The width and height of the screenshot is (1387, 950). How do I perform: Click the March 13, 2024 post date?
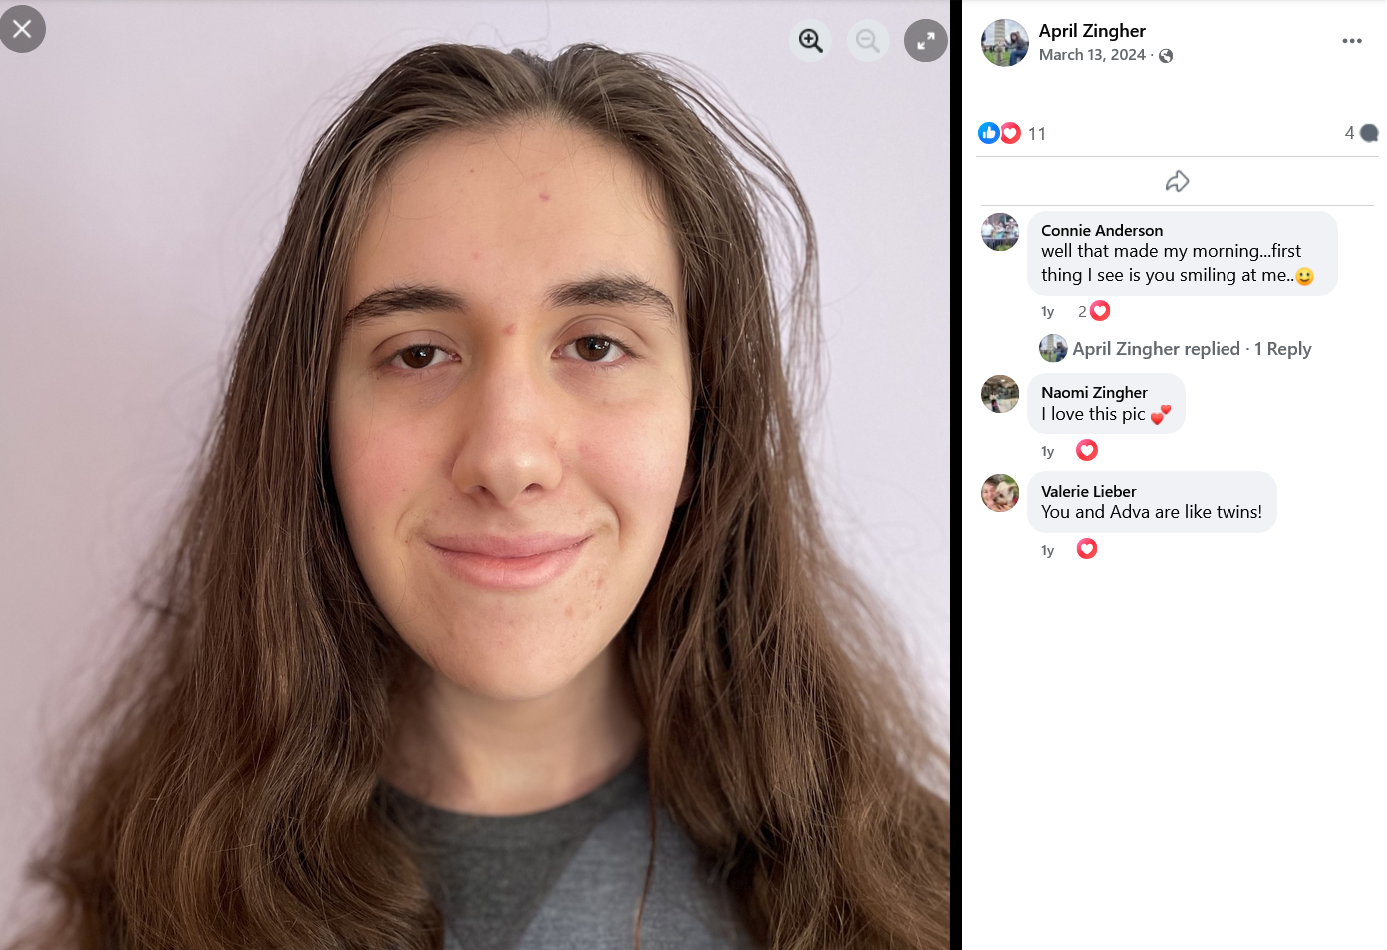click(x=1092, y=55)
